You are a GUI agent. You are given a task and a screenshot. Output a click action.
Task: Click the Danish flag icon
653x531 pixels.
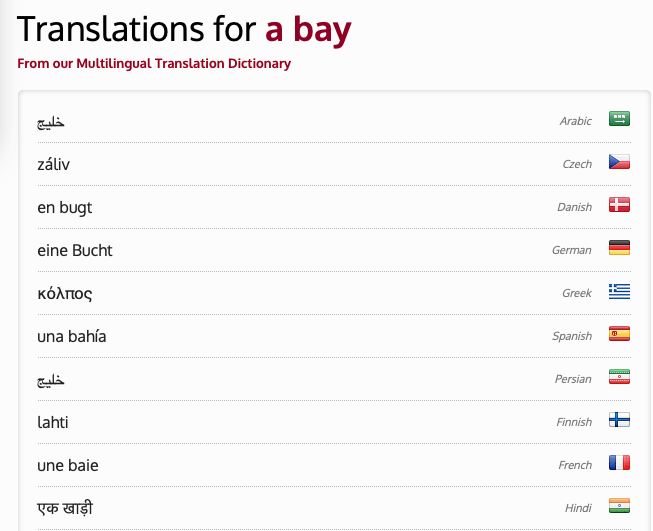(x=619, y=205)
